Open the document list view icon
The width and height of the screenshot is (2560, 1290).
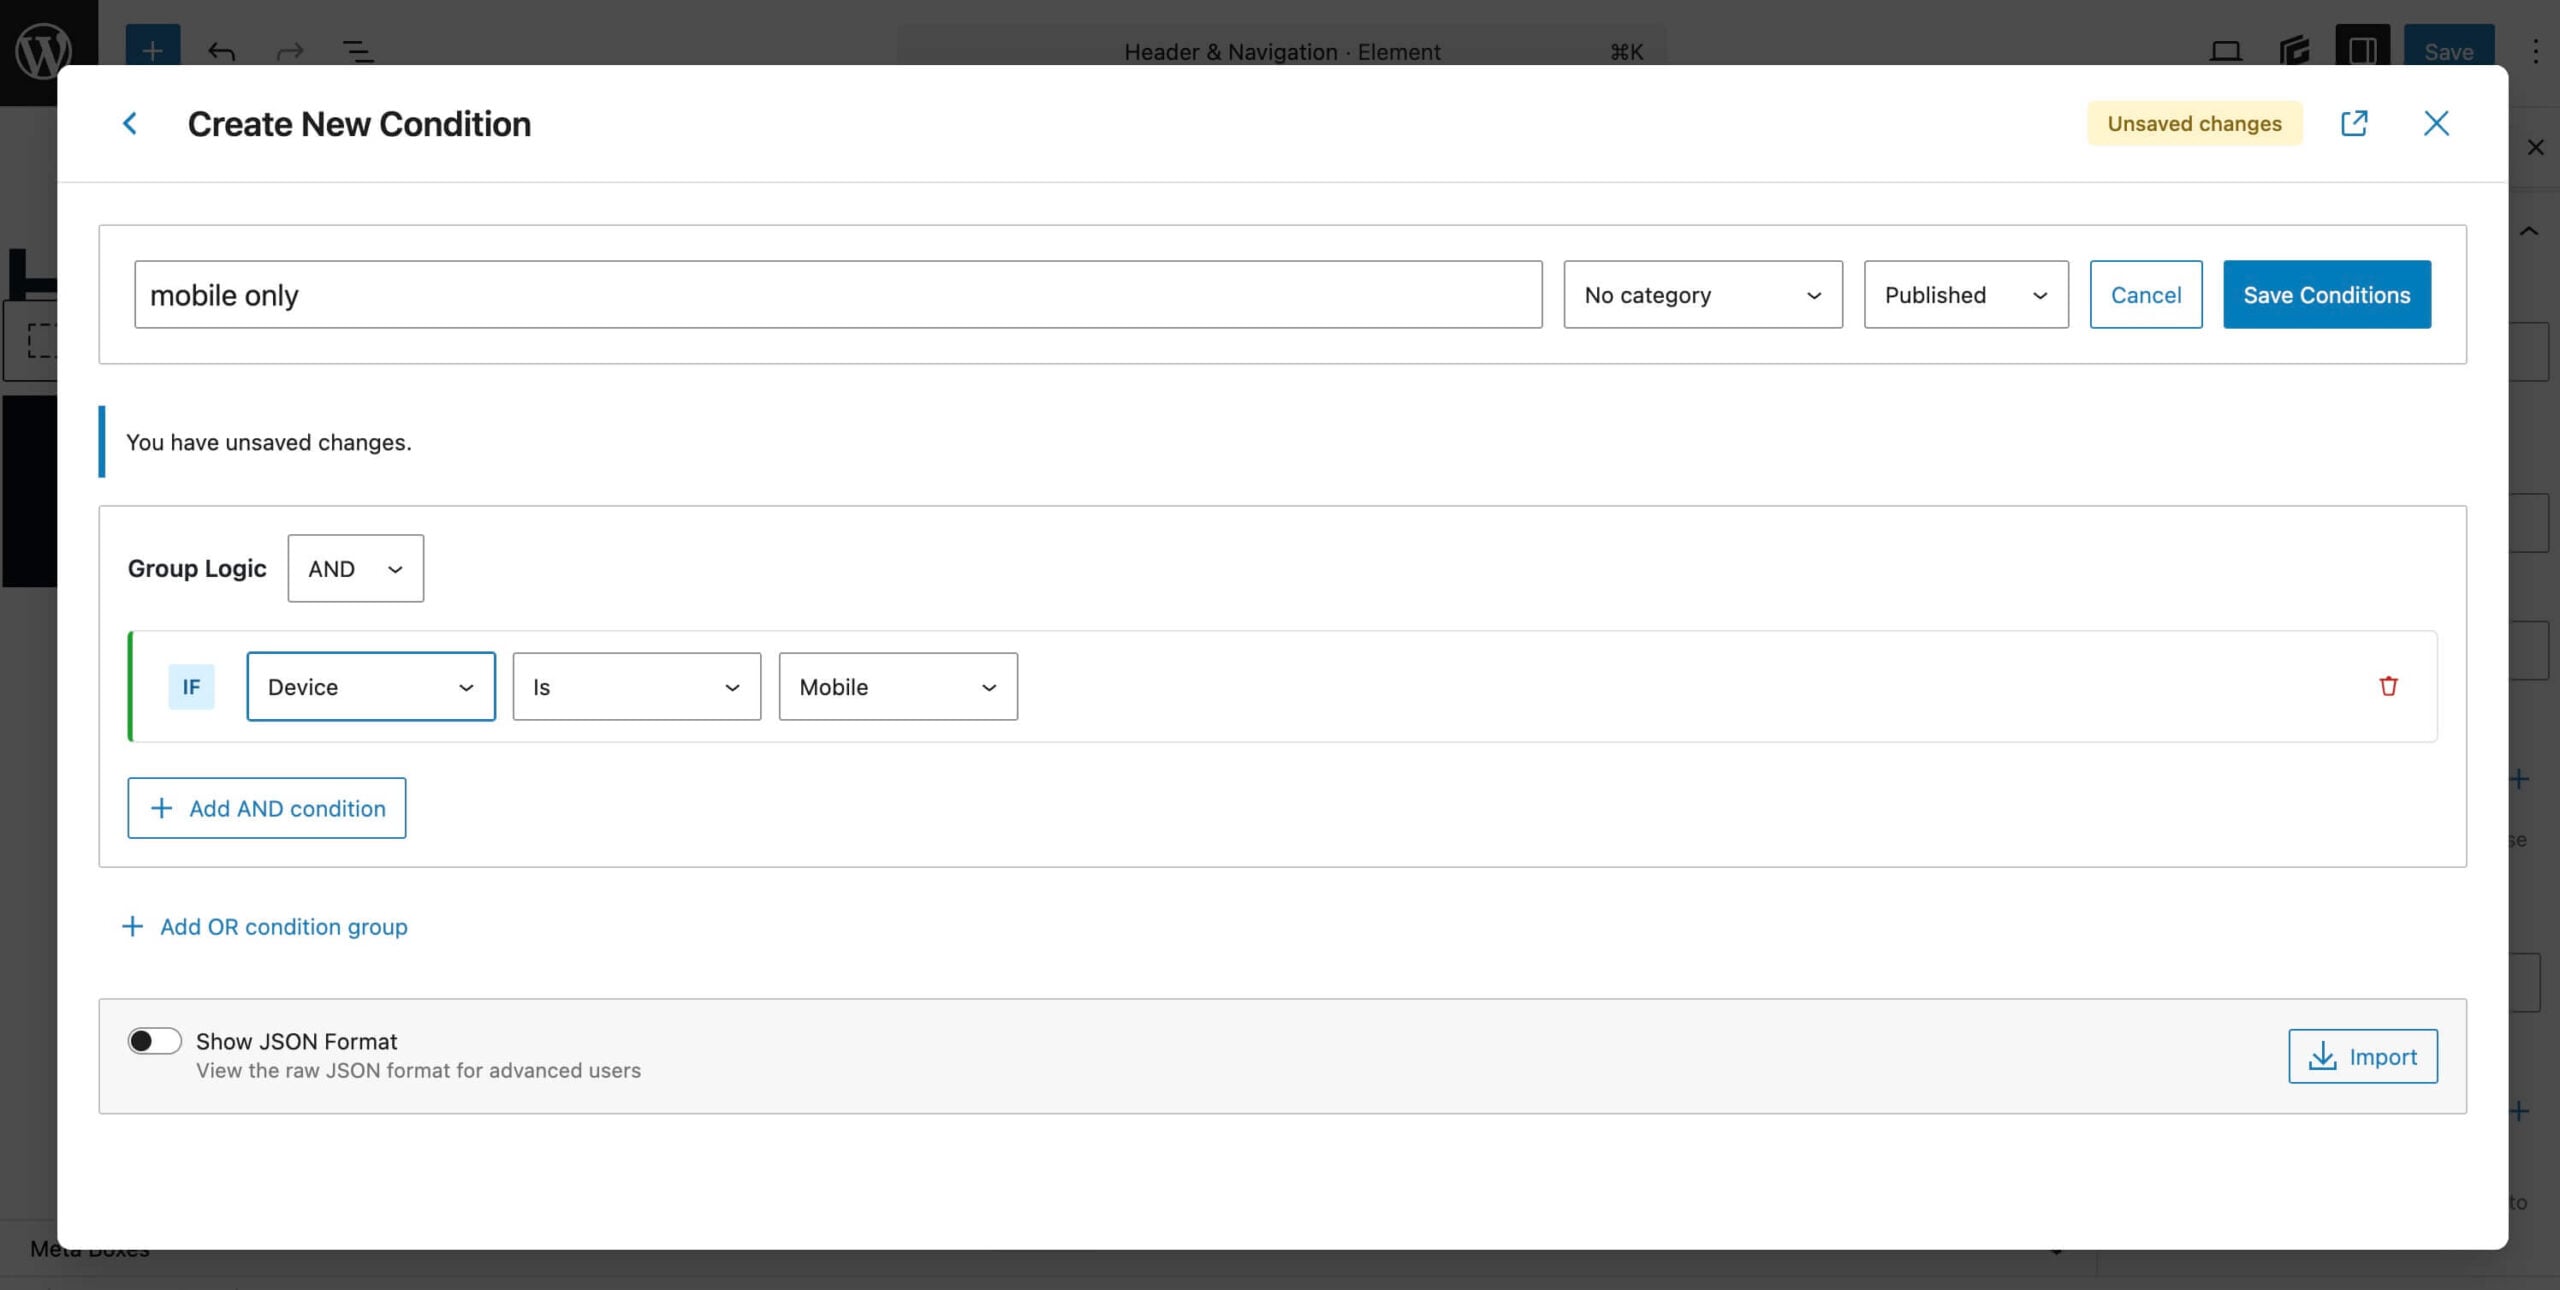(x=356, y=53)
